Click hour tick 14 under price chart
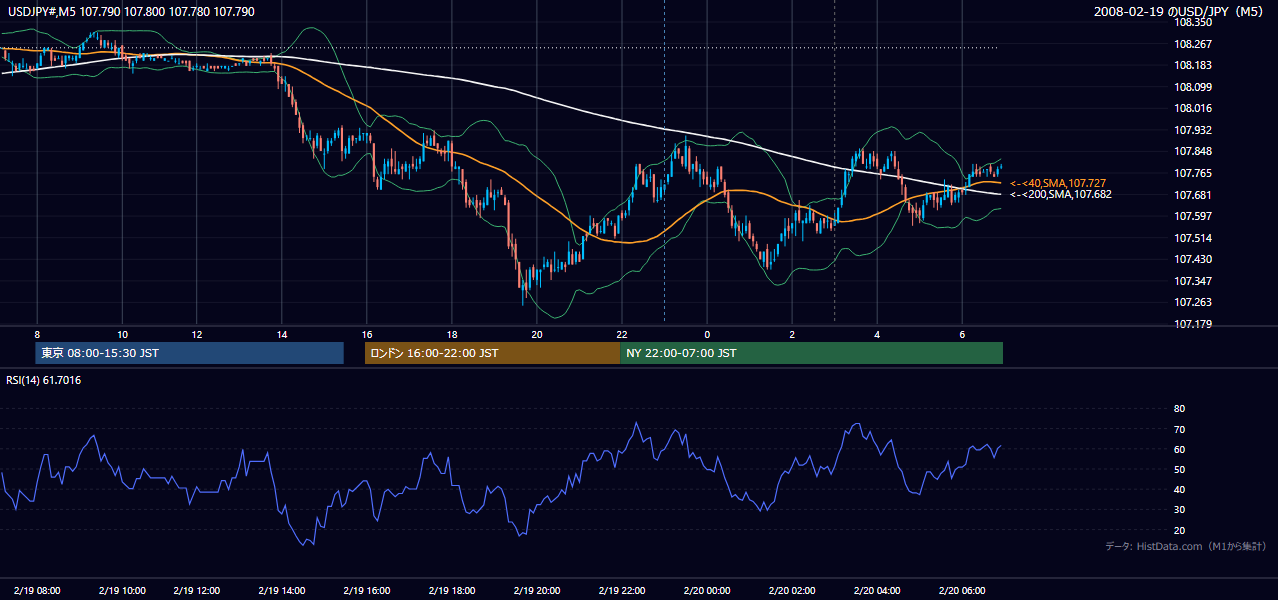 coord(282,334)
